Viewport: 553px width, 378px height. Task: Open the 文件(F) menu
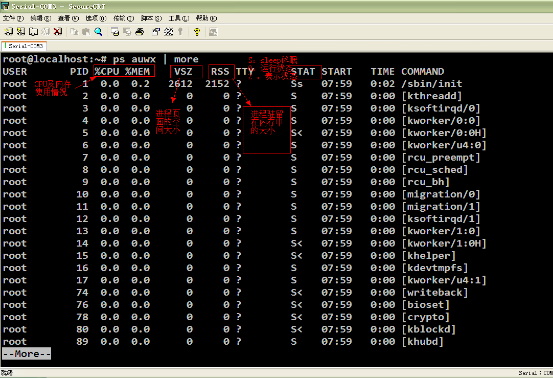(x=13, y=18)
